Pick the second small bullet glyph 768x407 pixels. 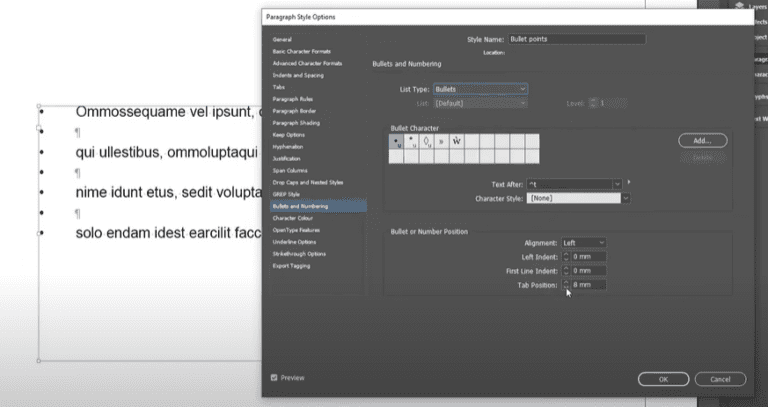pos(411,142)
